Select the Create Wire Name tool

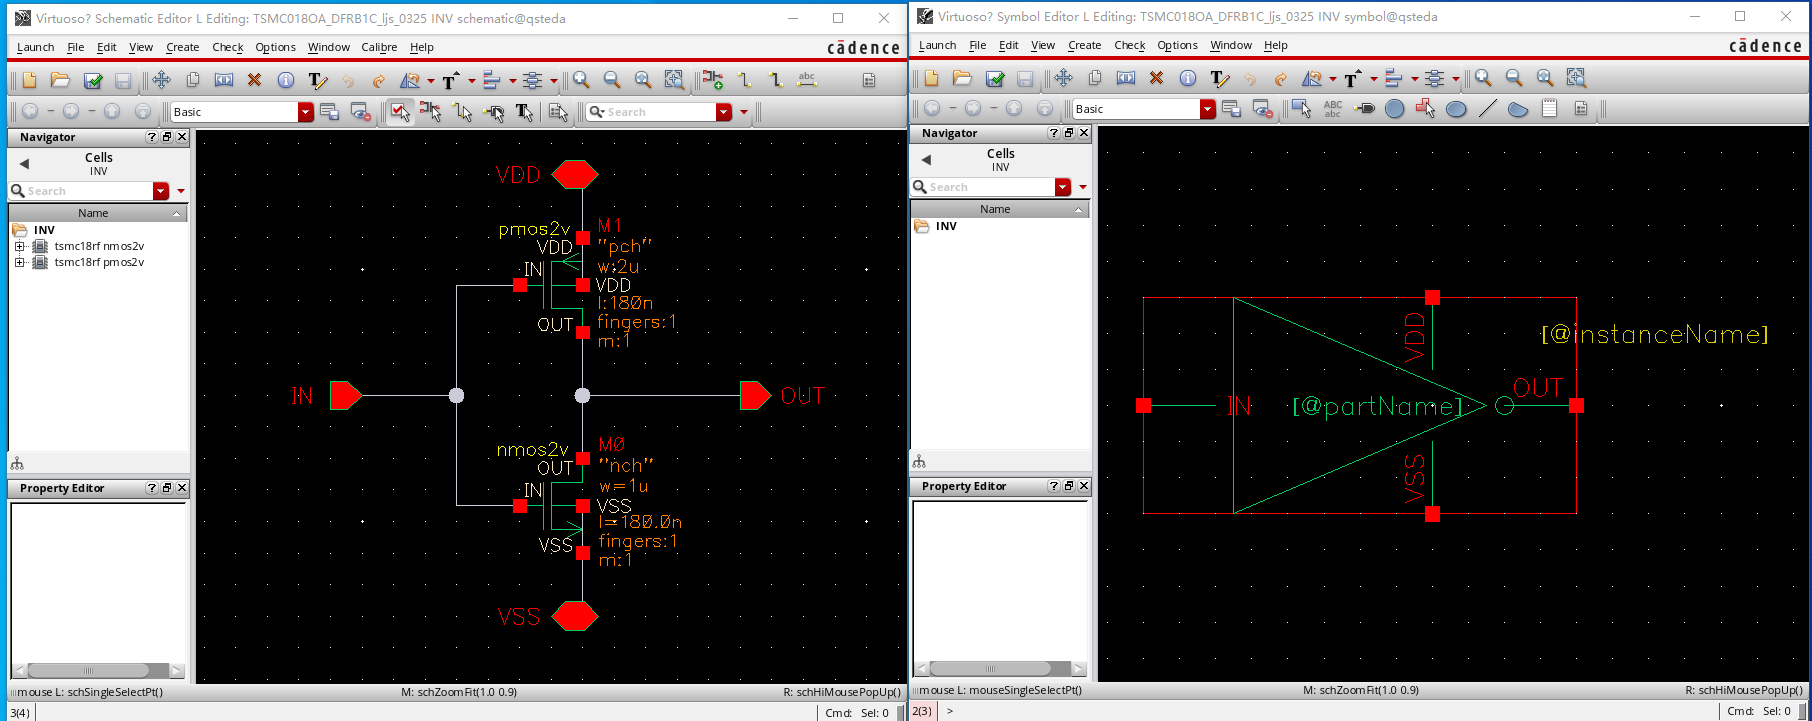pos(806,80)
